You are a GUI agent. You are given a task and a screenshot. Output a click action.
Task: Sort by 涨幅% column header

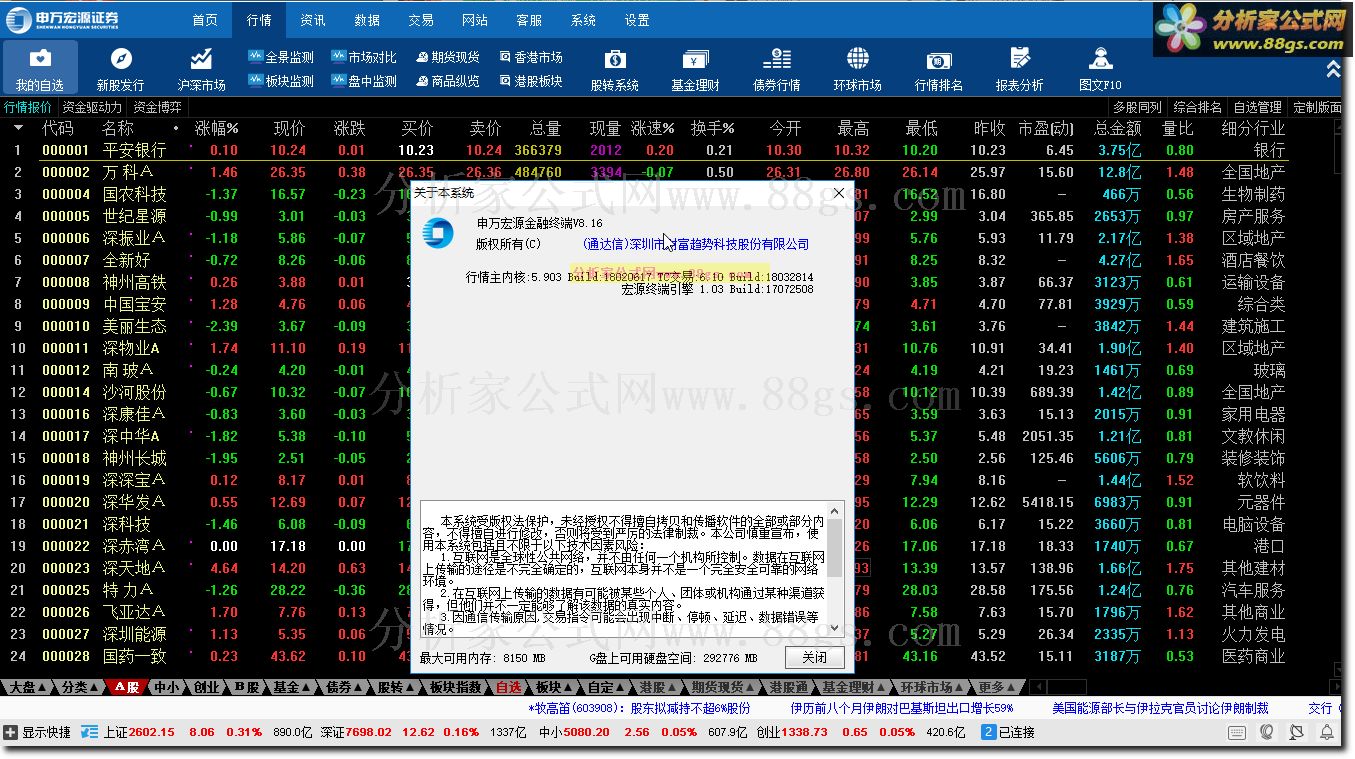coord(216,128)
